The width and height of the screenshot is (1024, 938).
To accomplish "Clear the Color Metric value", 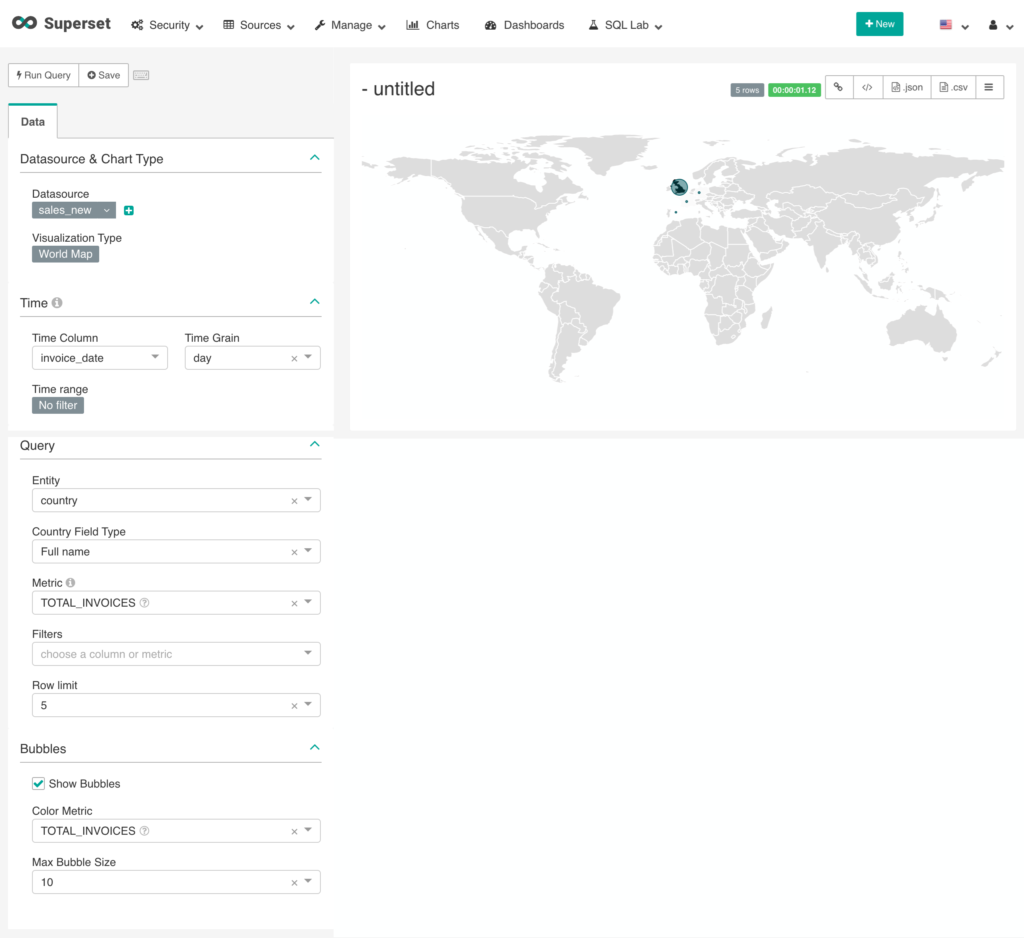I will coord(294,832).
